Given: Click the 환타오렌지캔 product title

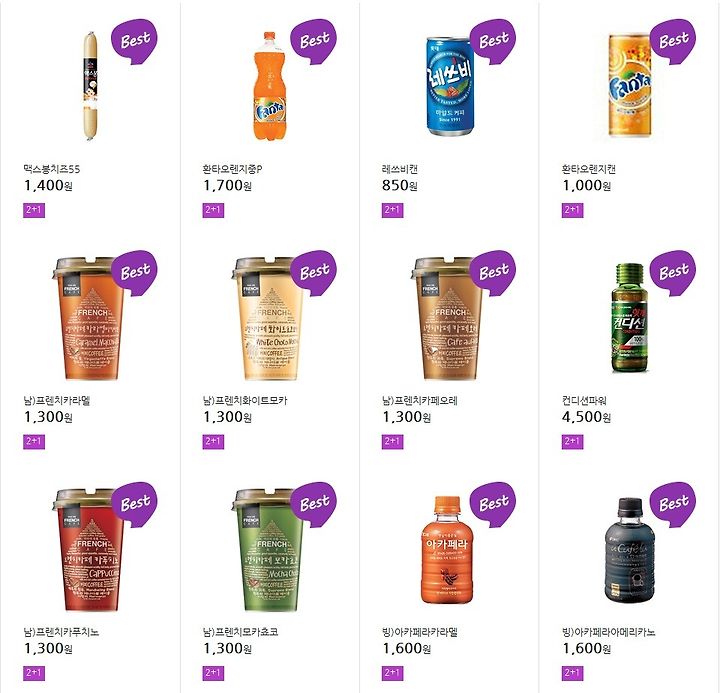Looking at the screenshot, I should click(x=589, y=169).
